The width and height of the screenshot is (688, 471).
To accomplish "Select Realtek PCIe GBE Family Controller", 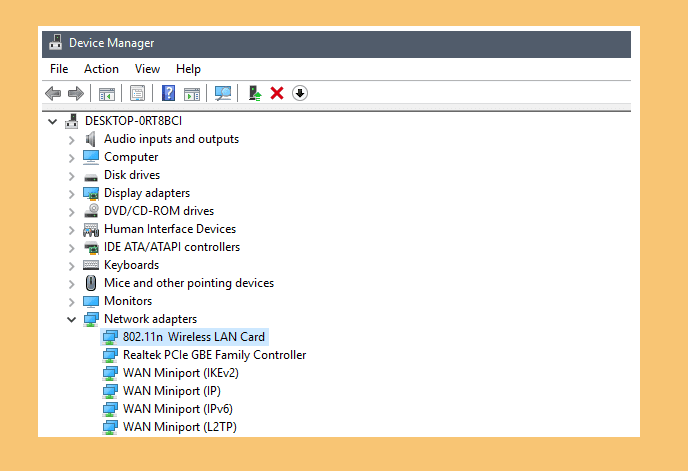I will point(214,355).
